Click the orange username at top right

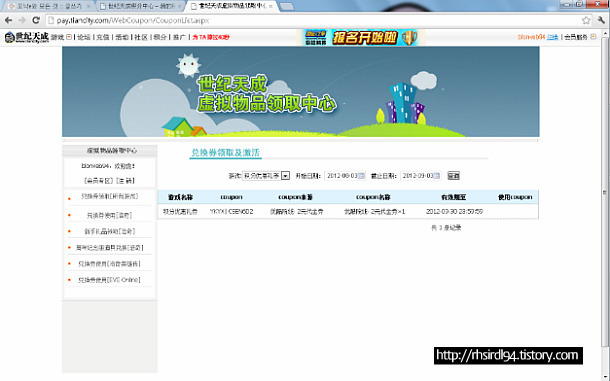click(x=531, y=37)
